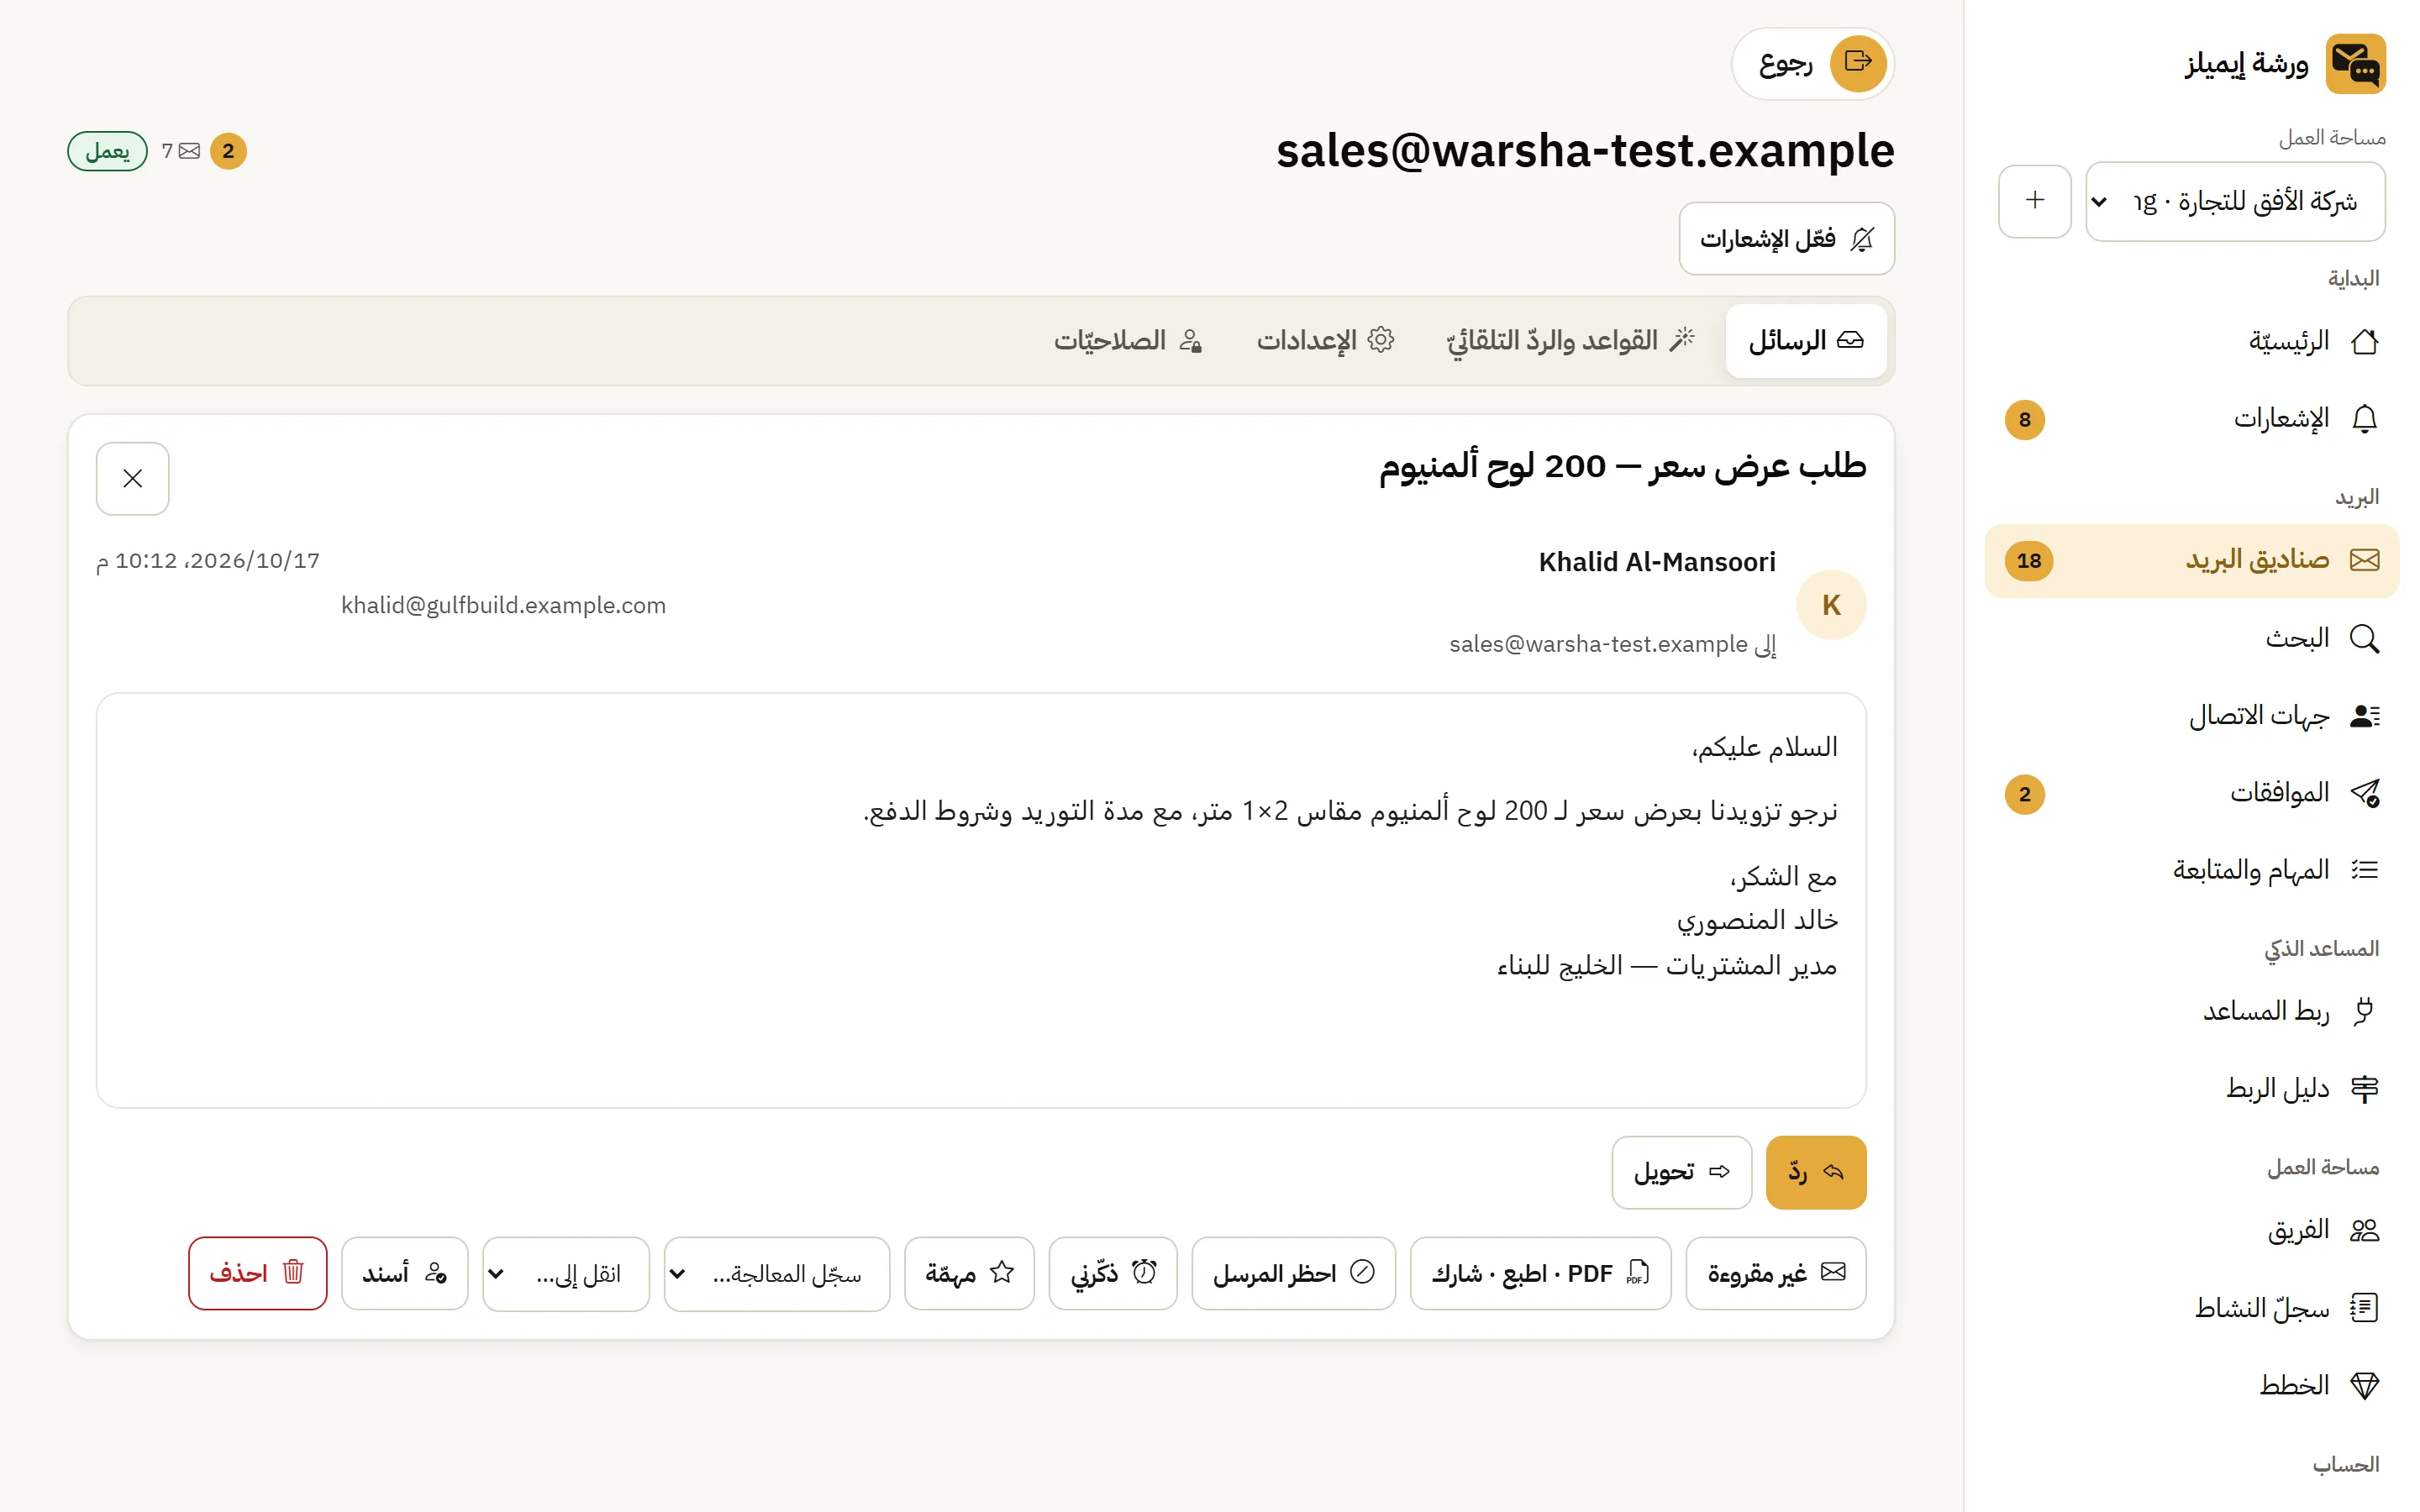Open the workspace selector شركة الأفق للتجارة
Viewport: 2420px width, 1512px height.
(x=2235, y=202)
